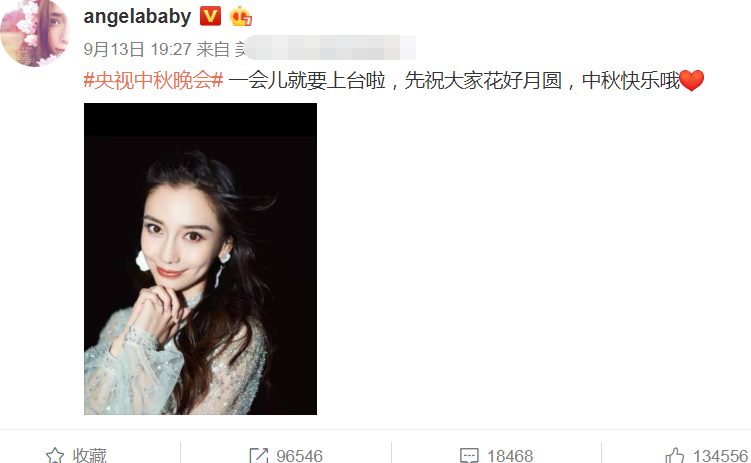Open the angelababy username link
This screenshot has width=751, height=463.
137,17
